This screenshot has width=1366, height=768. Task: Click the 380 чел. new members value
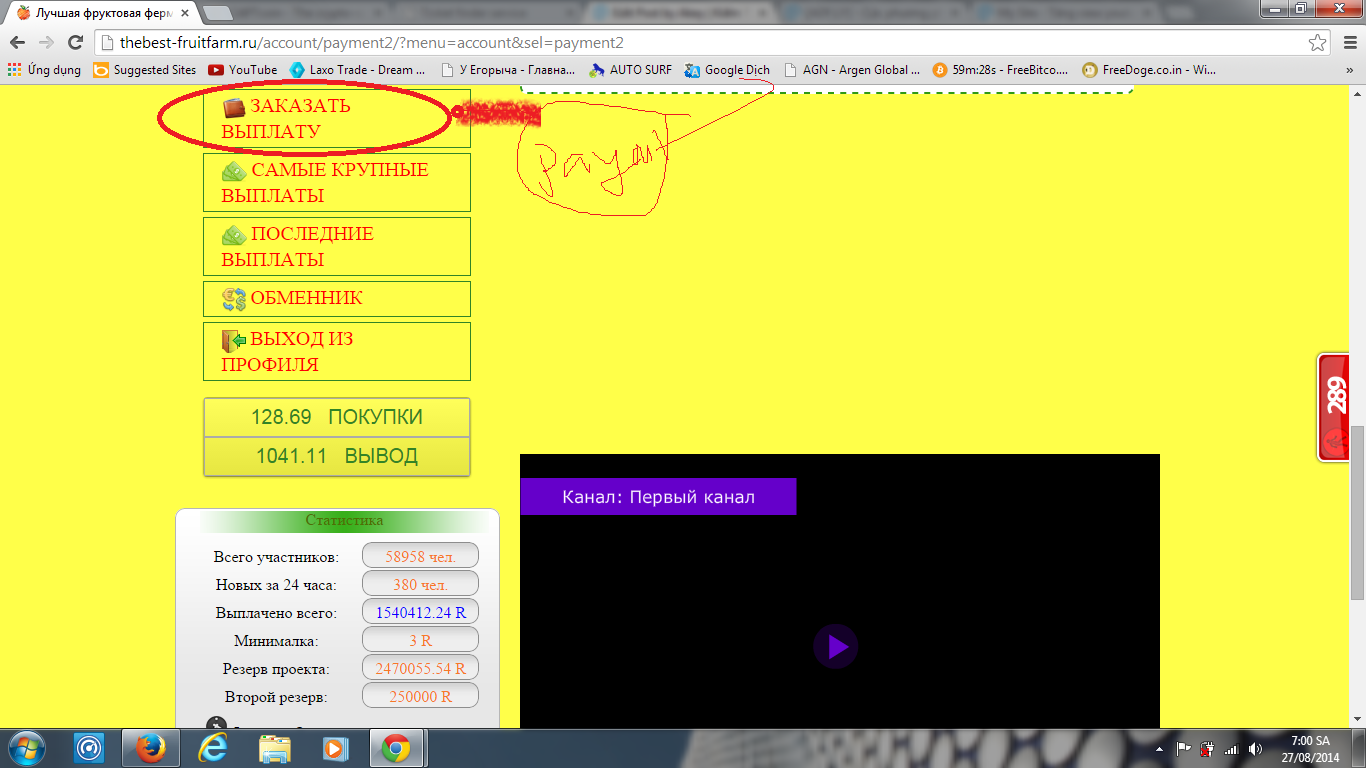point(420,584)
